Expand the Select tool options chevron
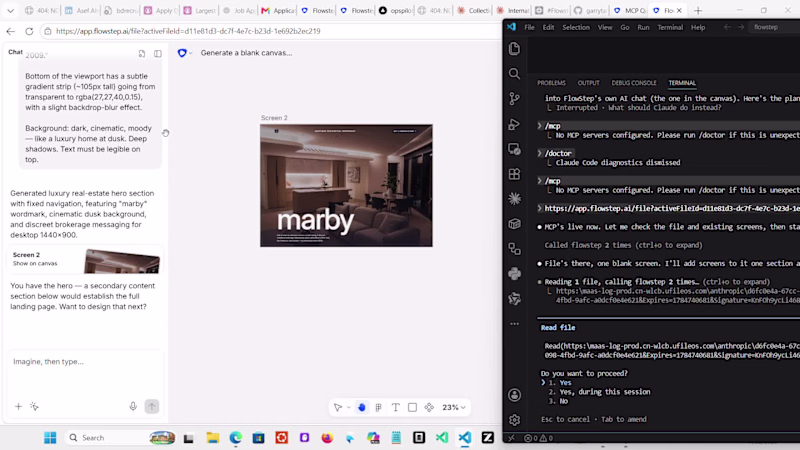Viewport: 800px width, 450px height. pos(348,407)
